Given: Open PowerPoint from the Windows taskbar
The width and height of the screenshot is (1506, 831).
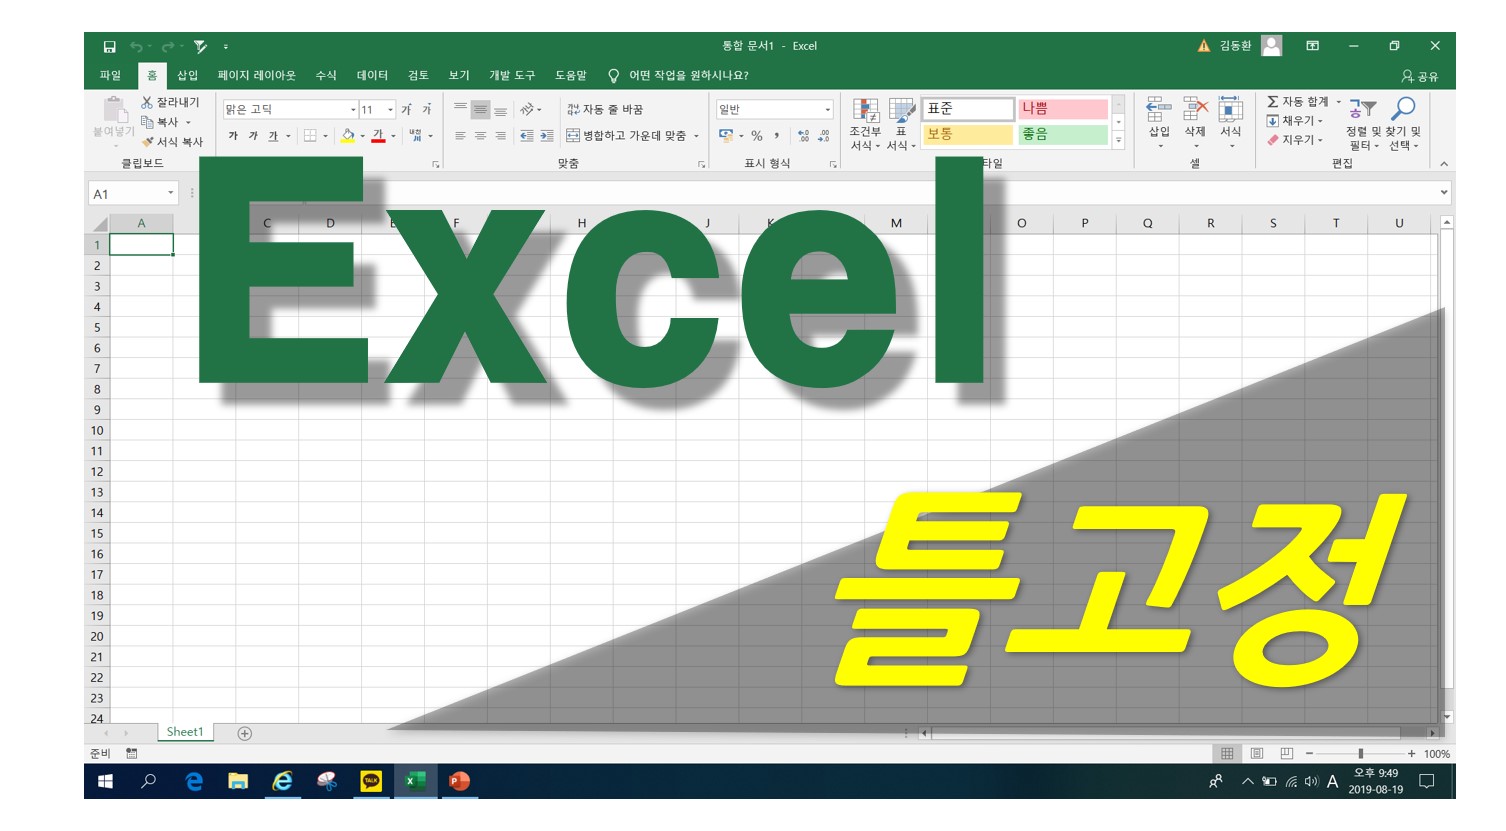Looking at the screenshot, I should tap(459, 781).
